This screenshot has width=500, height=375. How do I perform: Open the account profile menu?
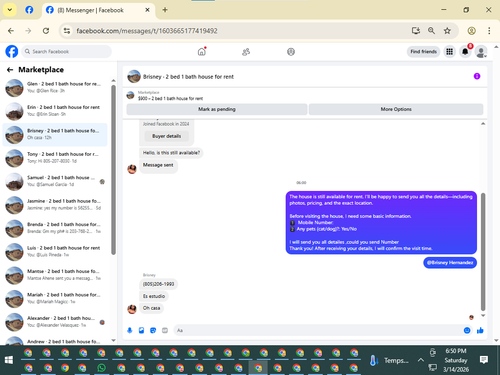tap(481, 52)
